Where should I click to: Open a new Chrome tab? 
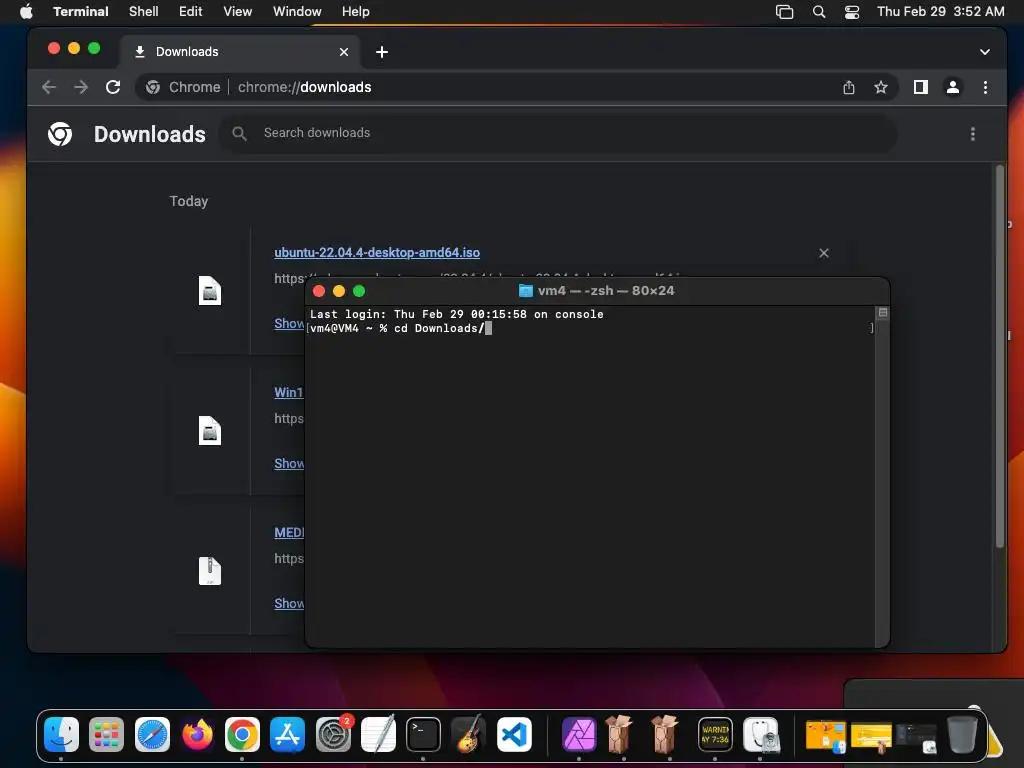coord(382,52)
